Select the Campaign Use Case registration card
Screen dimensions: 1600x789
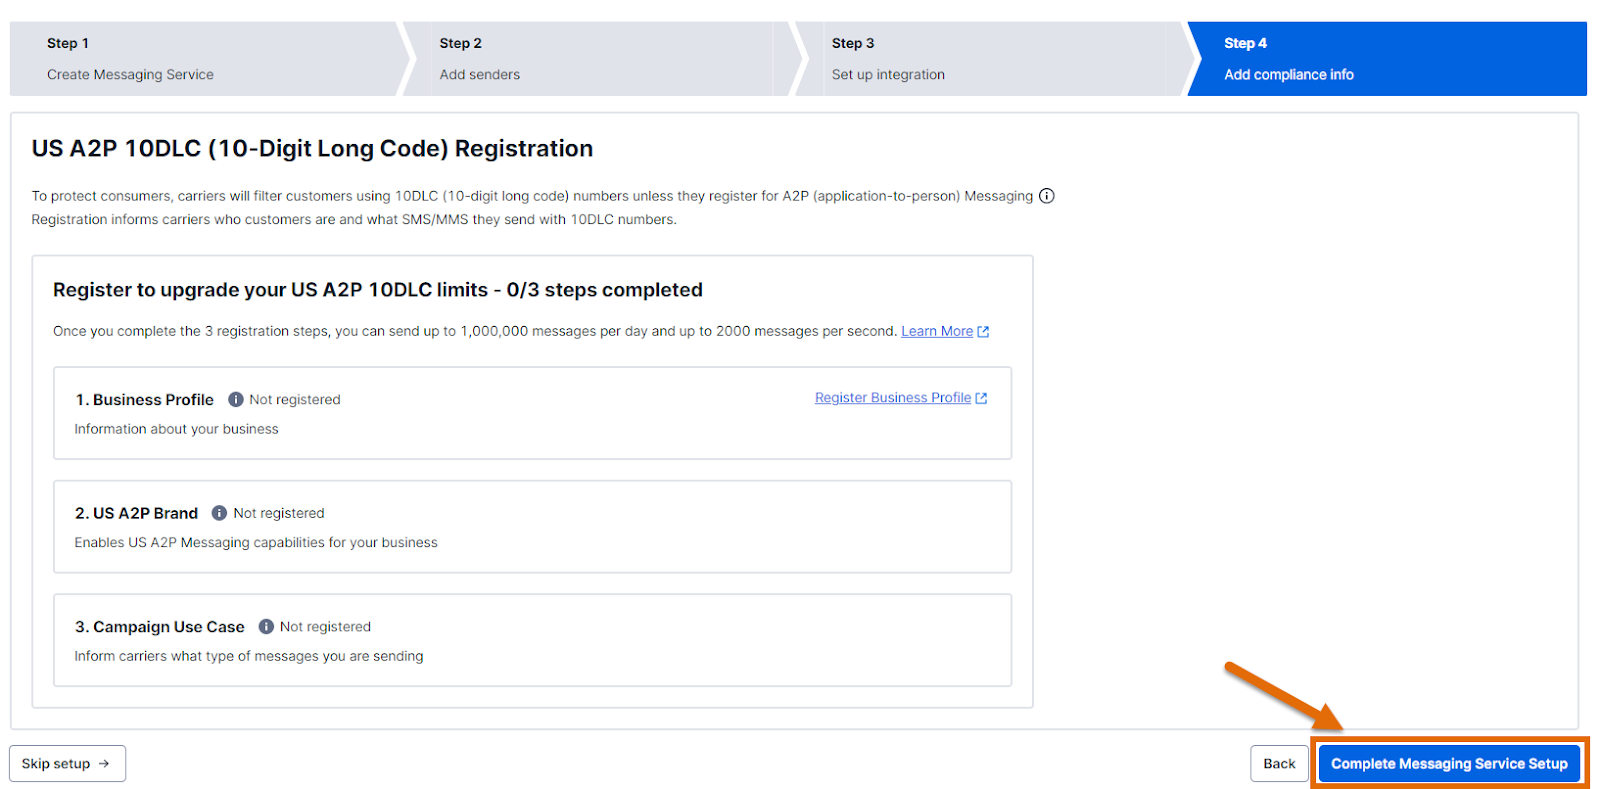tap(532, 640)
